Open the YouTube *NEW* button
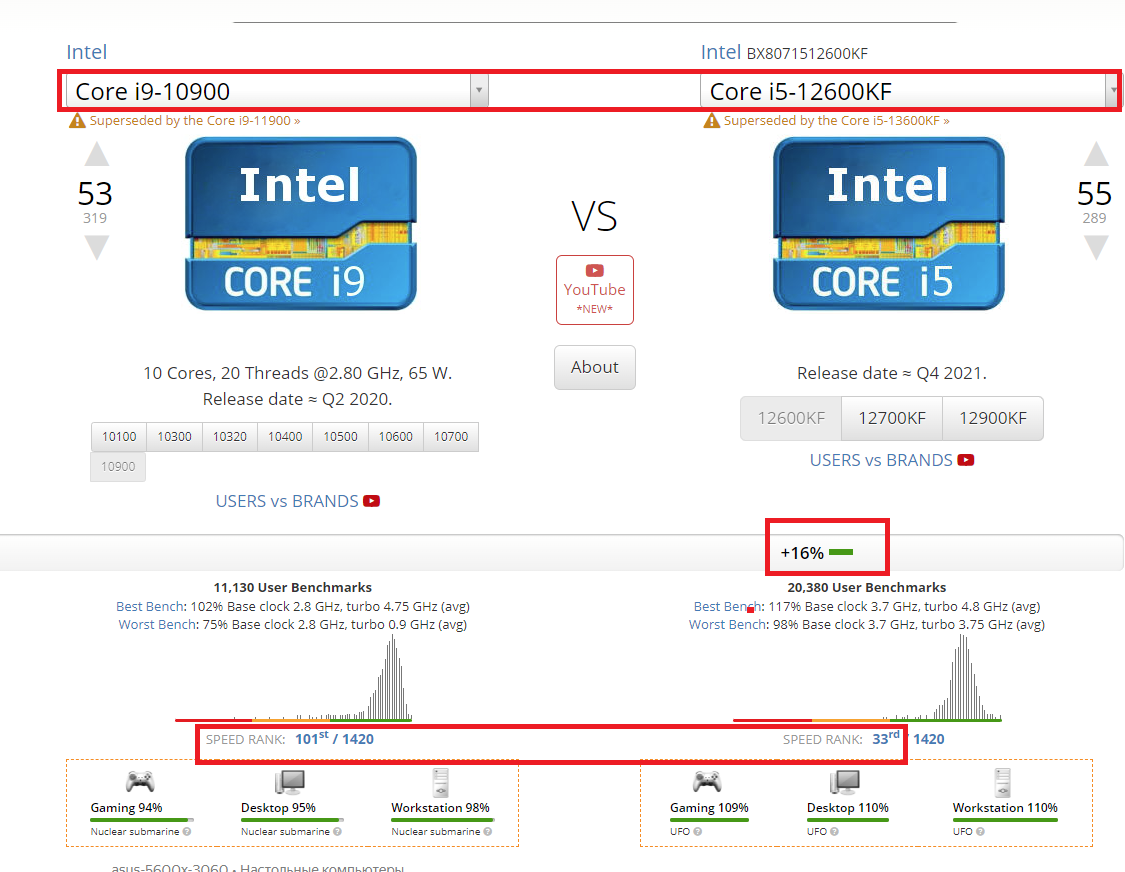The width and height of the screenshot is (1125, 872). [595, 290]
